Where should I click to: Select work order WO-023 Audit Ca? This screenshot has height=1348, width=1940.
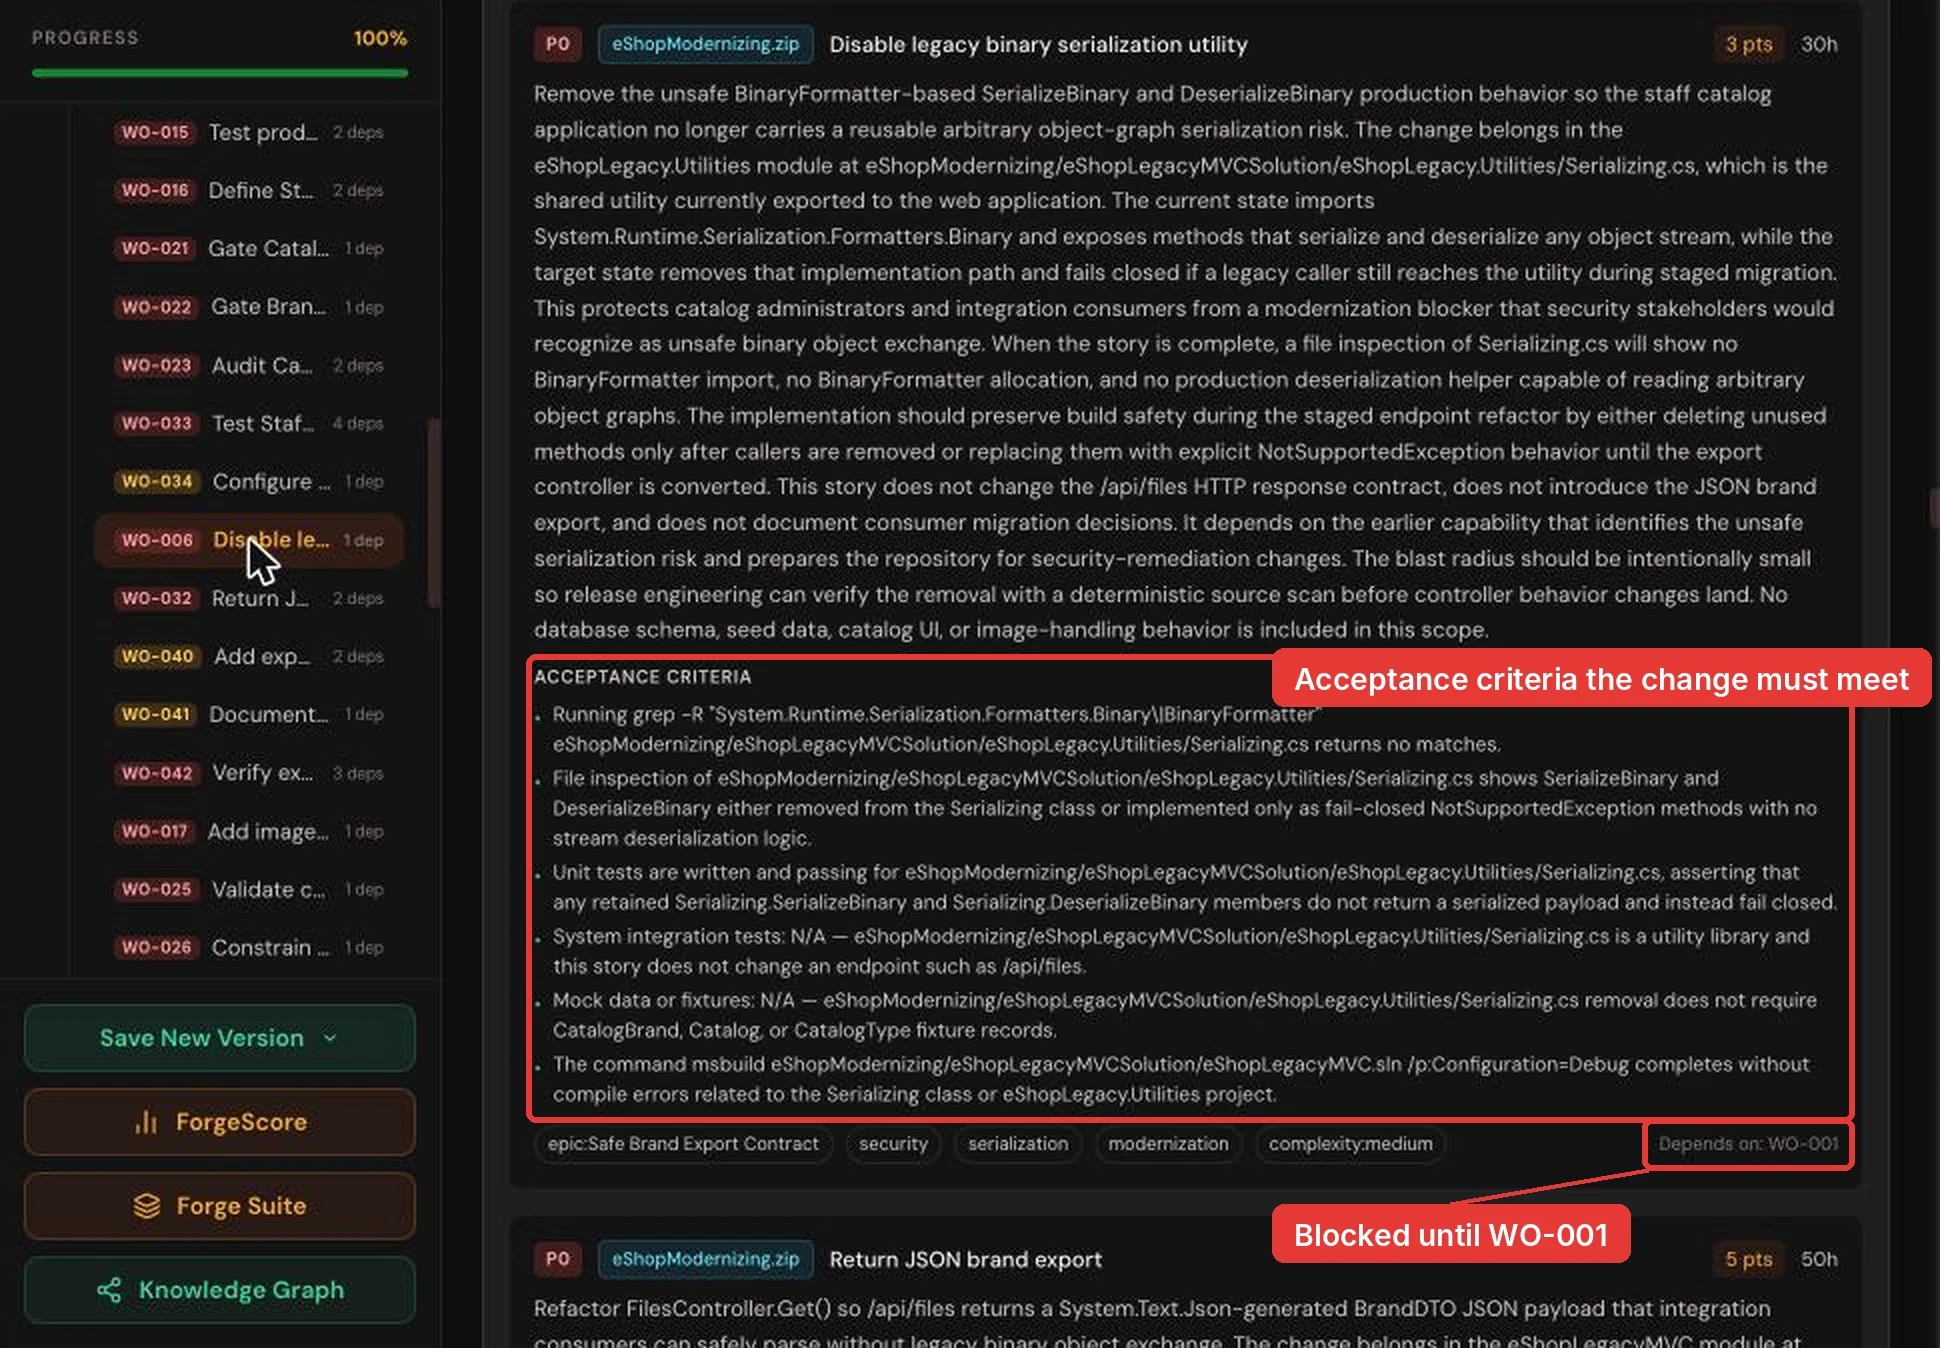[x=249, y=365]
